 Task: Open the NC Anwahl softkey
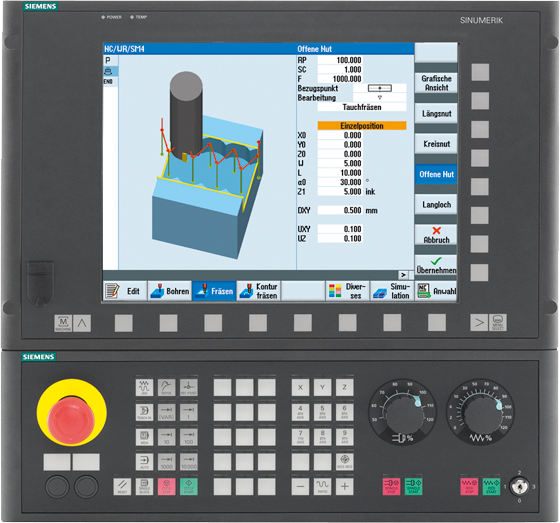(x=436, y=291)
